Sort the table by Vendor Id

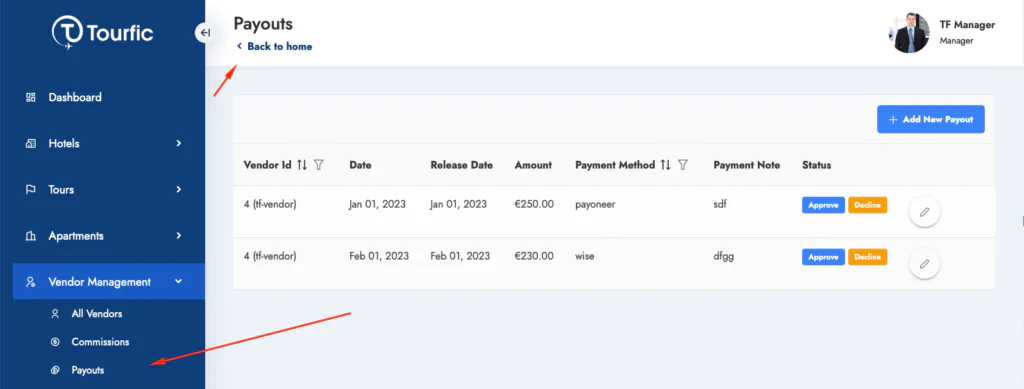click(302, 165)
